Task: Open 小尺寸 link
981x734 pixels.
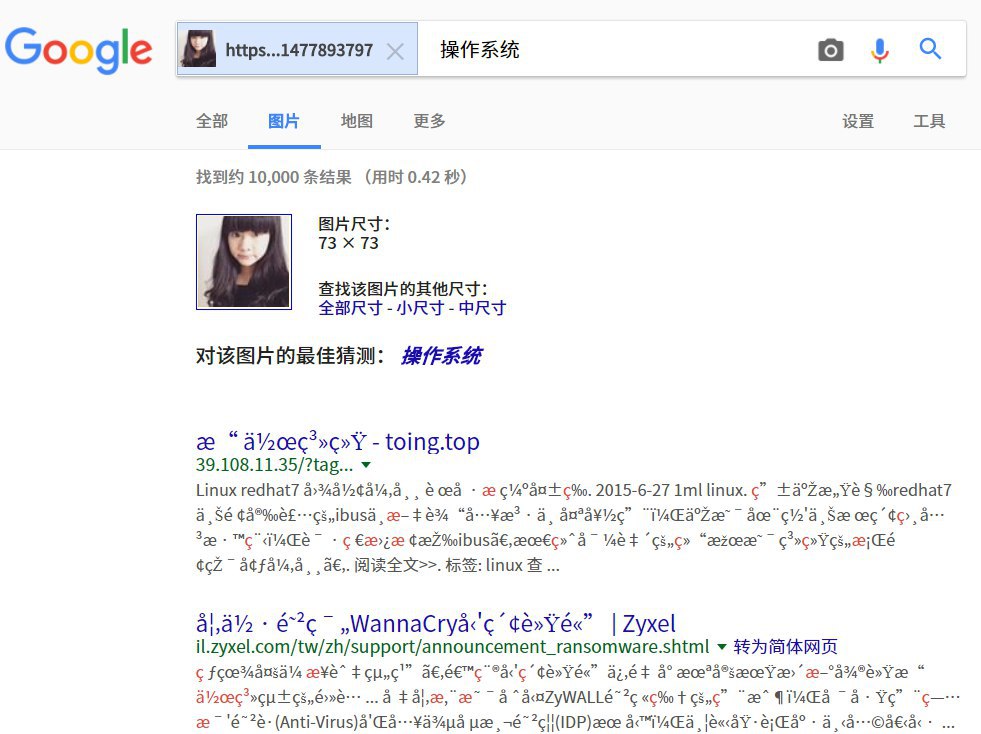Action: pyautogui.click(x=420, y=308)
